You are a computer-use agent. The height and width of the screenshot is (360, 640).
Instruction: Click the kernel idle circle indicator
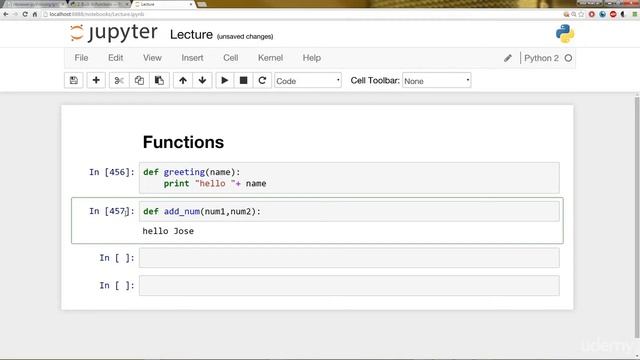tap(568, 58)
